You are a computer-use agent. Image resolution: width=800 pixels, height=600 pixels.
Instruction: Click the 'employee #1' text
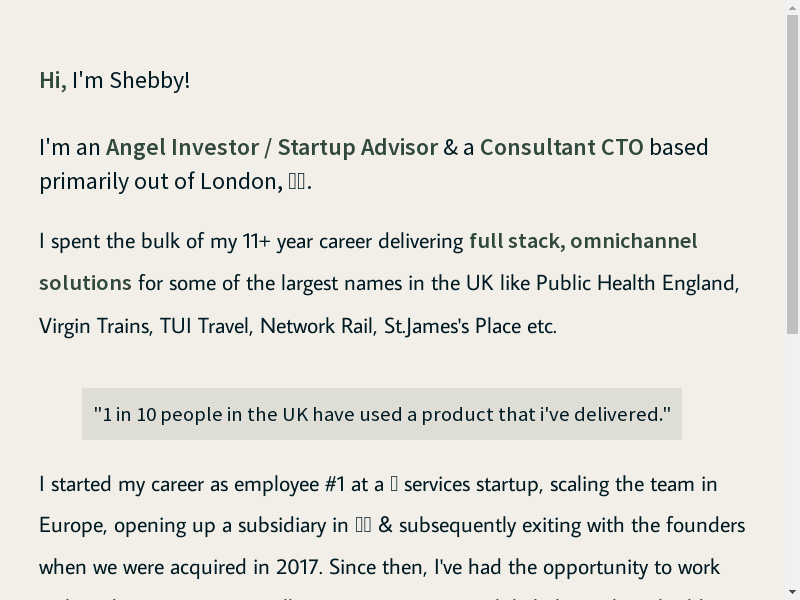pos(289,484)
